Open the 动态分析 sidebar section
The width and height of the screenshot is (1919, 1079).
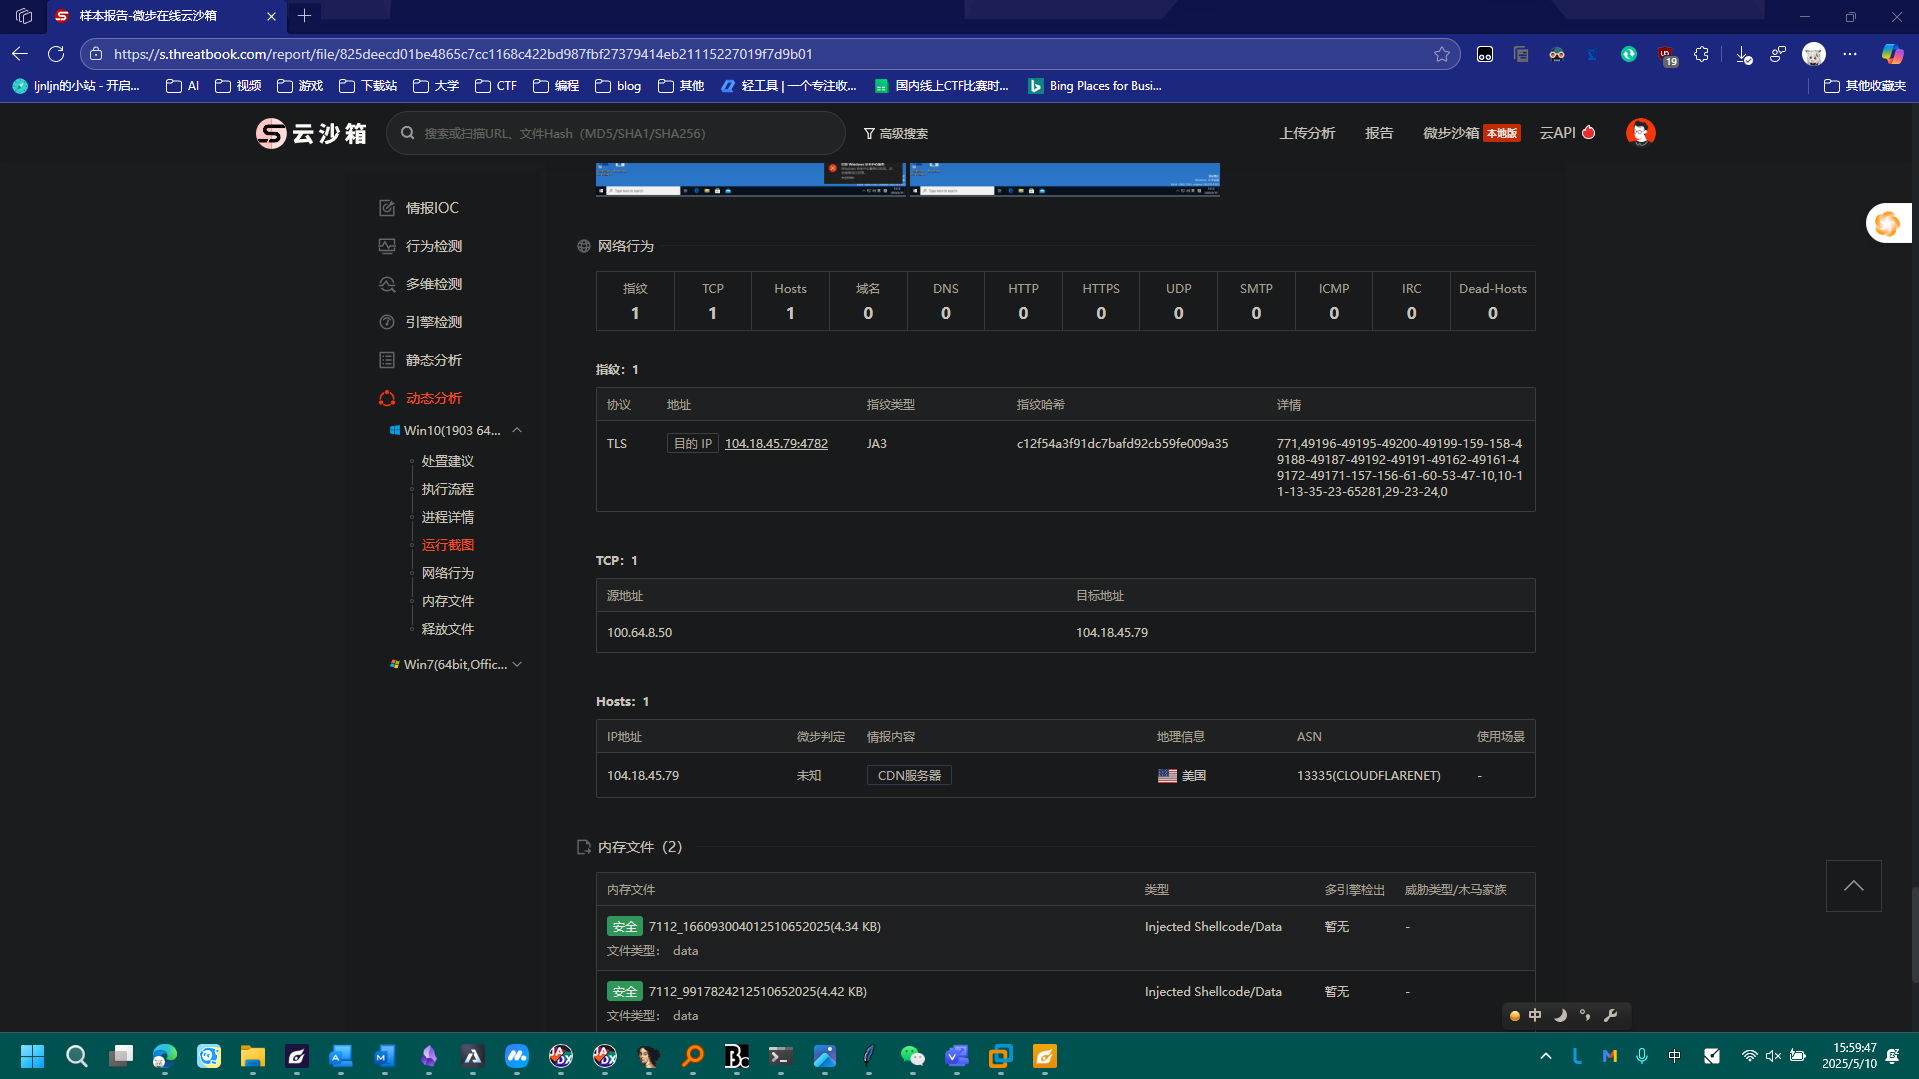click(421, 398)
